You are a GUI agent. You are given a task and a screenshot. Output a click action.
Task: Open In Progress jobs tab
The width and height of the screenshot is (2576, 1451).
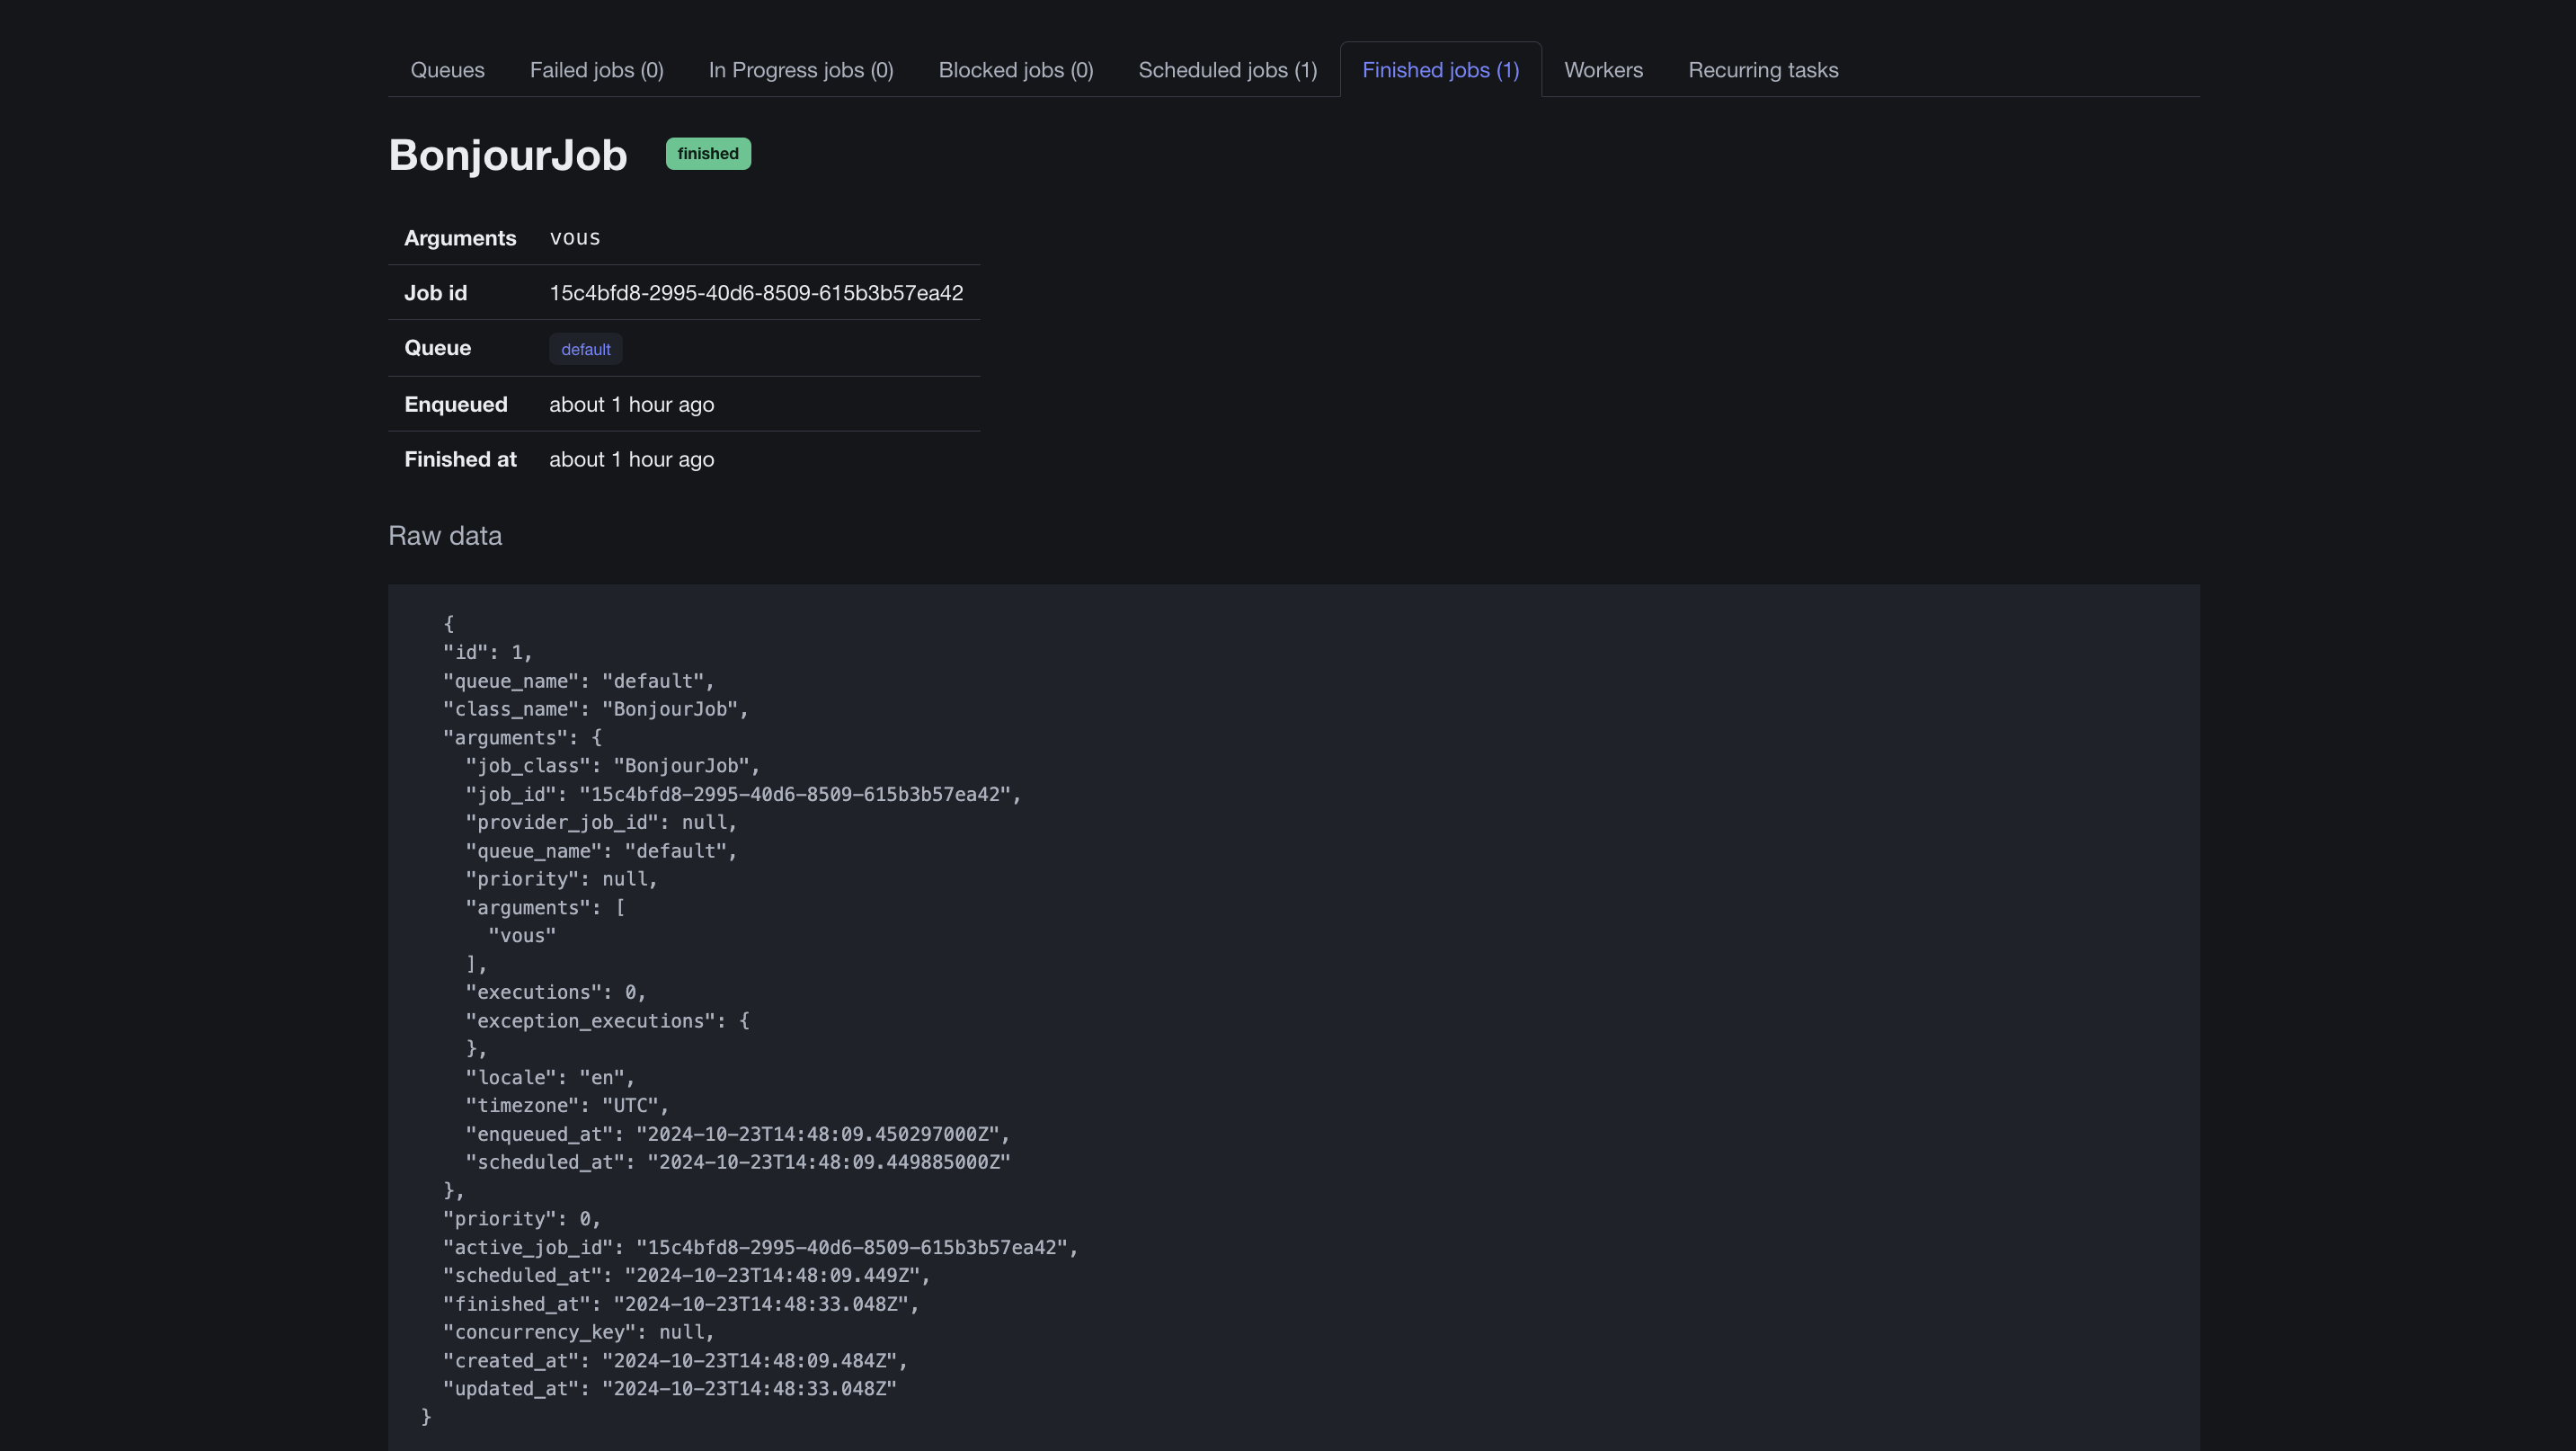[800, 70]
